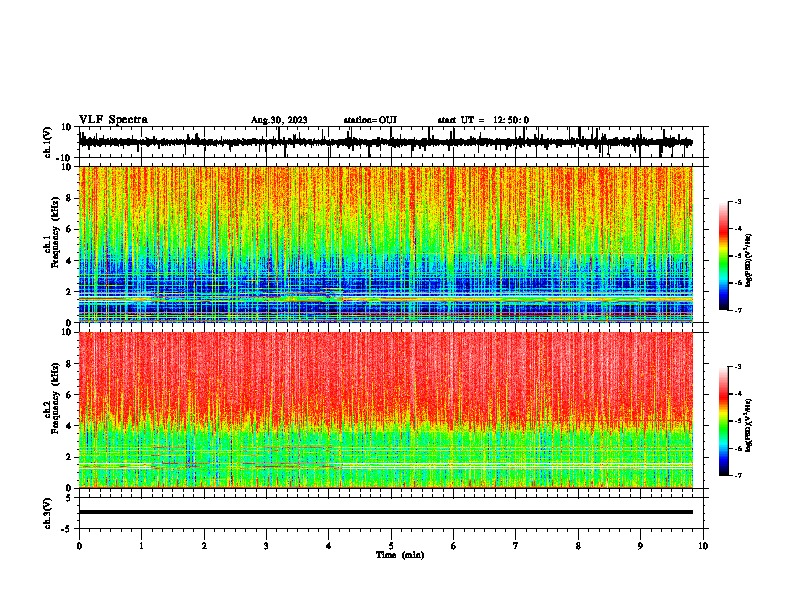Image resolution: width=792 pixels, height=612 pixels.
Task: Click the '-3' value atop ch.1 color bar
Action: [737, 201]
